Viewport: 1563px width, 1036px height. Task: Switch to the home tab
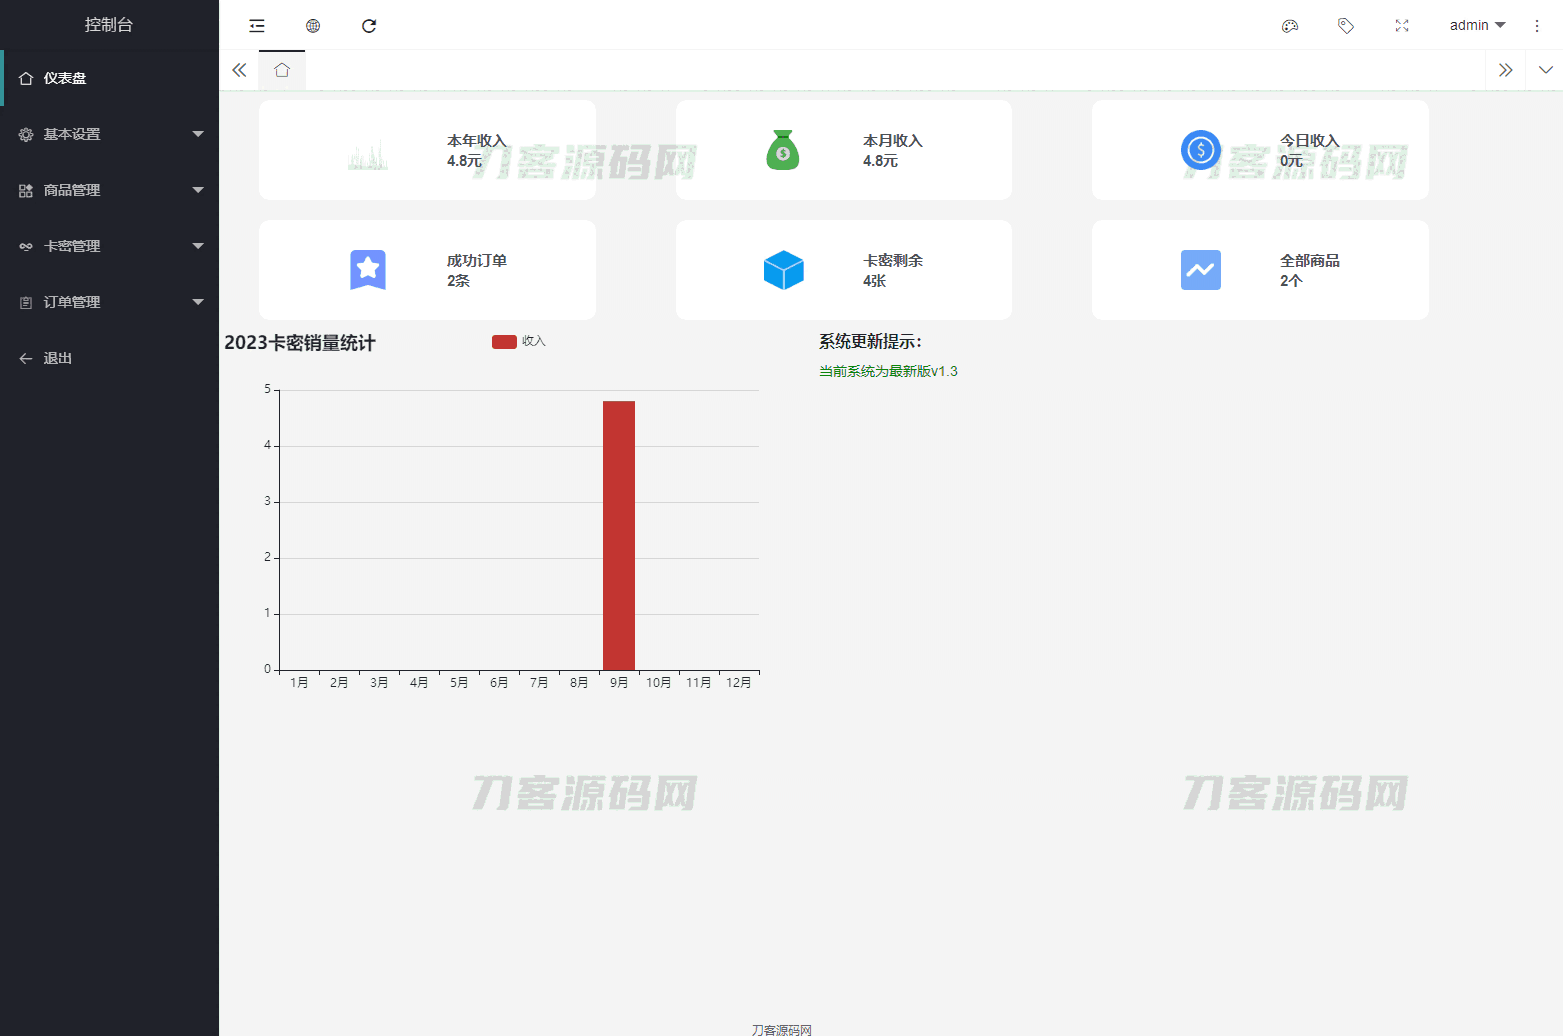tap(282, 70)
